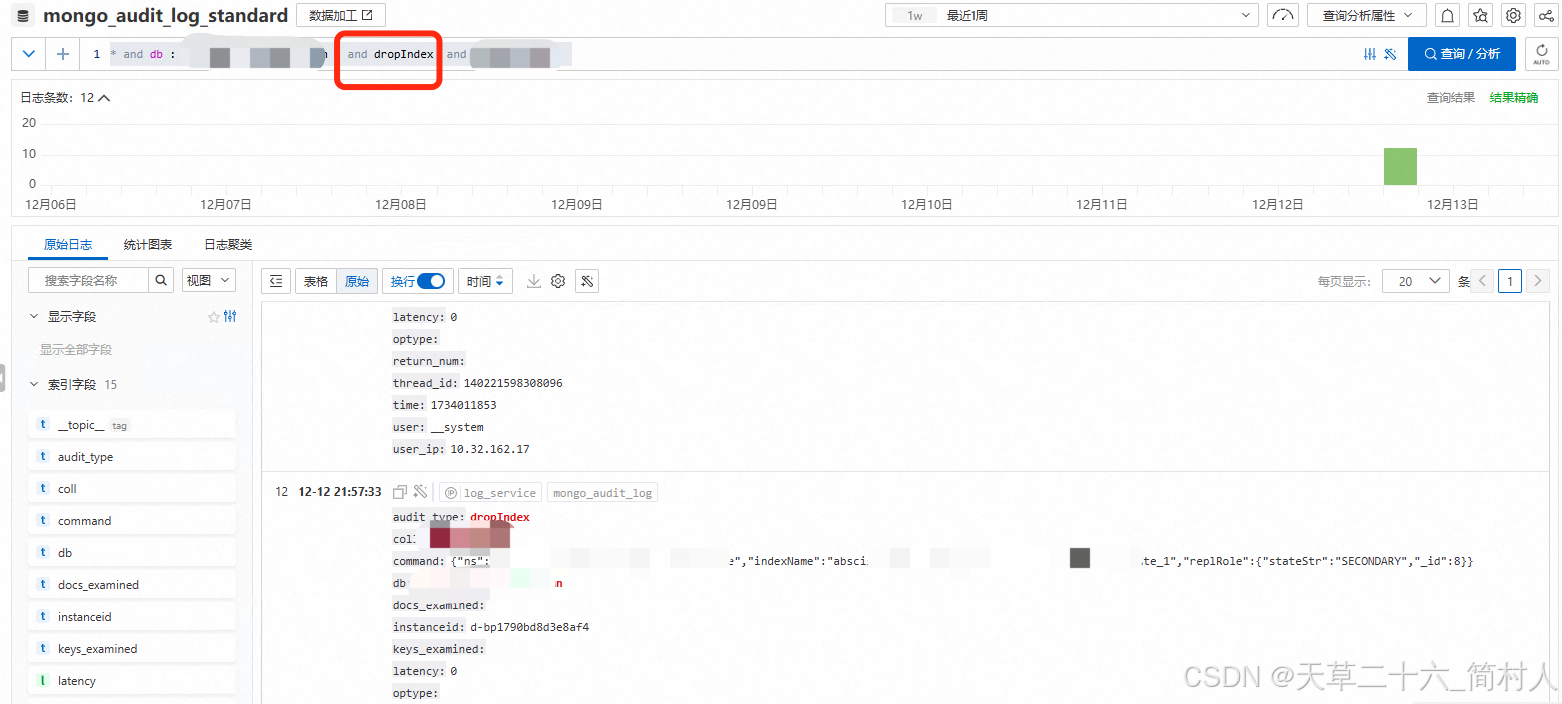The height and width of the screenshot is (704, 1562).
Task: Select the __topic__ index field
Action: pos(133,425)
